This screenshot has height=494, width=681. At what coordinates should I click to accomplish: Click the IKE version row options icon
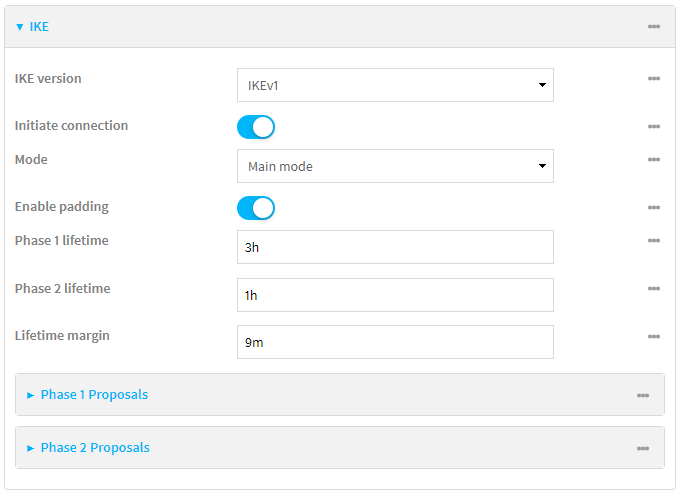[x=653, y=79]
